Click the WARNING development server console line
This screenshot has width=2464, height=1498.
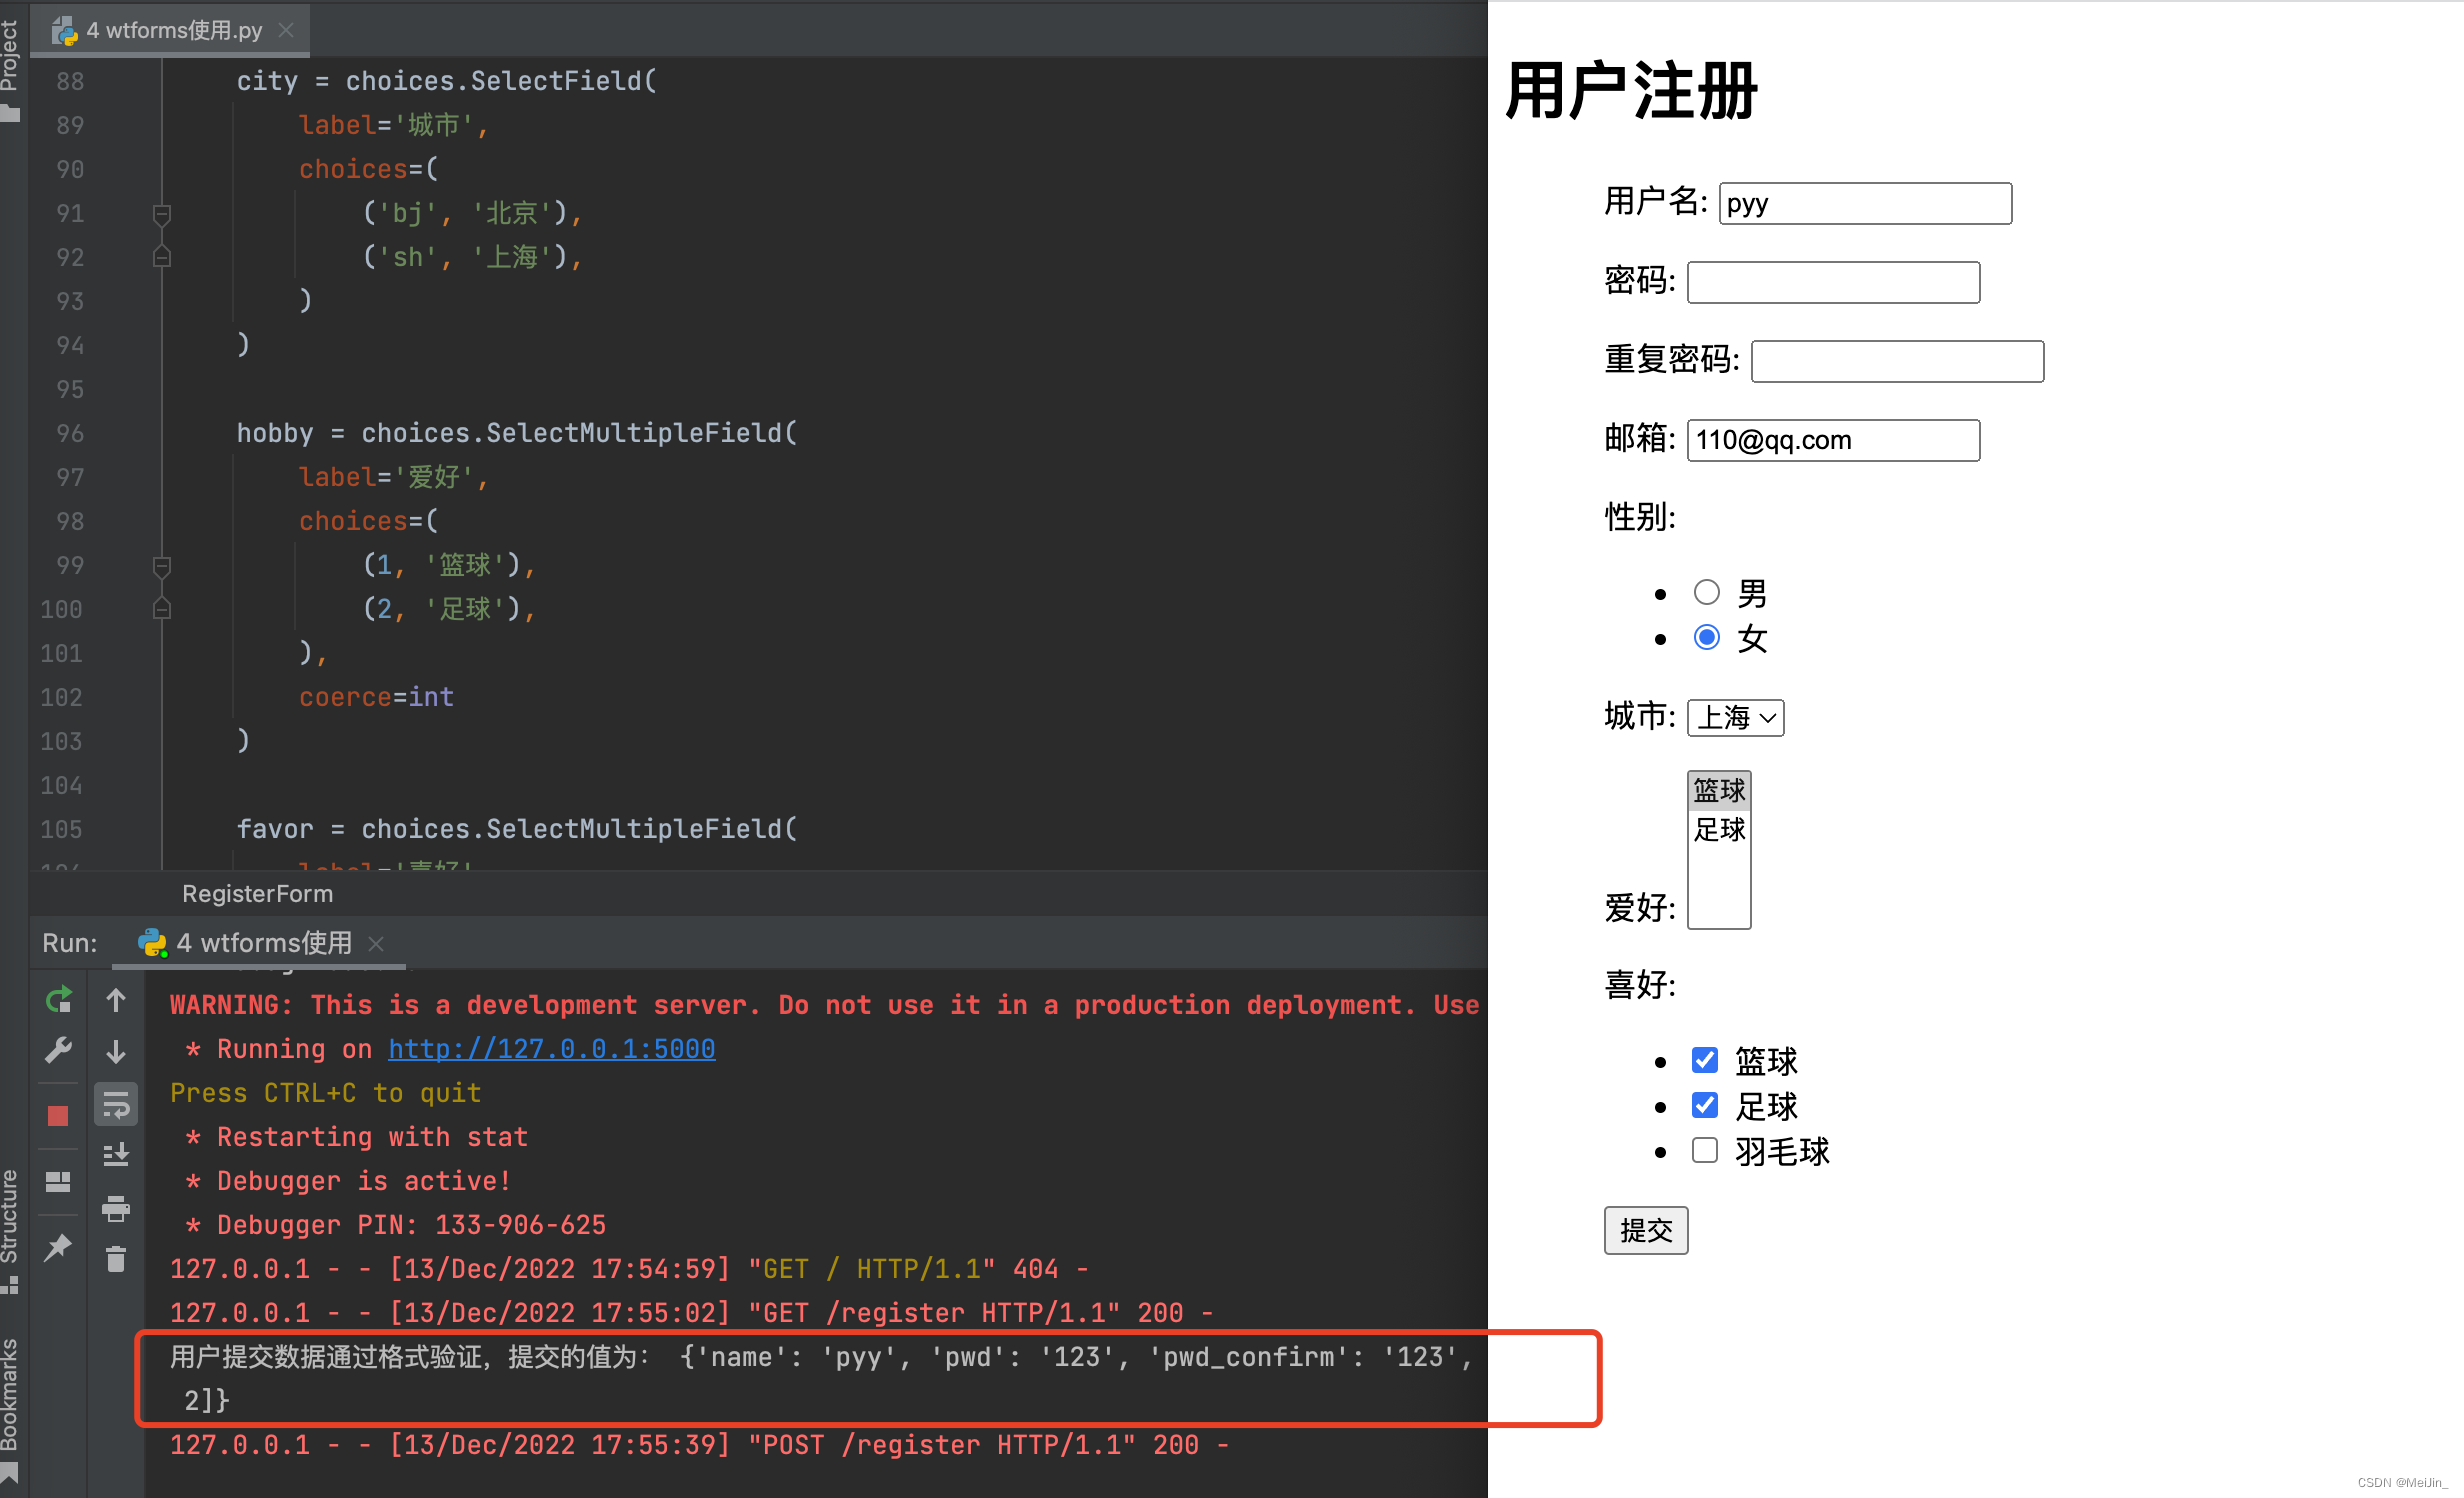(824, 1005)
